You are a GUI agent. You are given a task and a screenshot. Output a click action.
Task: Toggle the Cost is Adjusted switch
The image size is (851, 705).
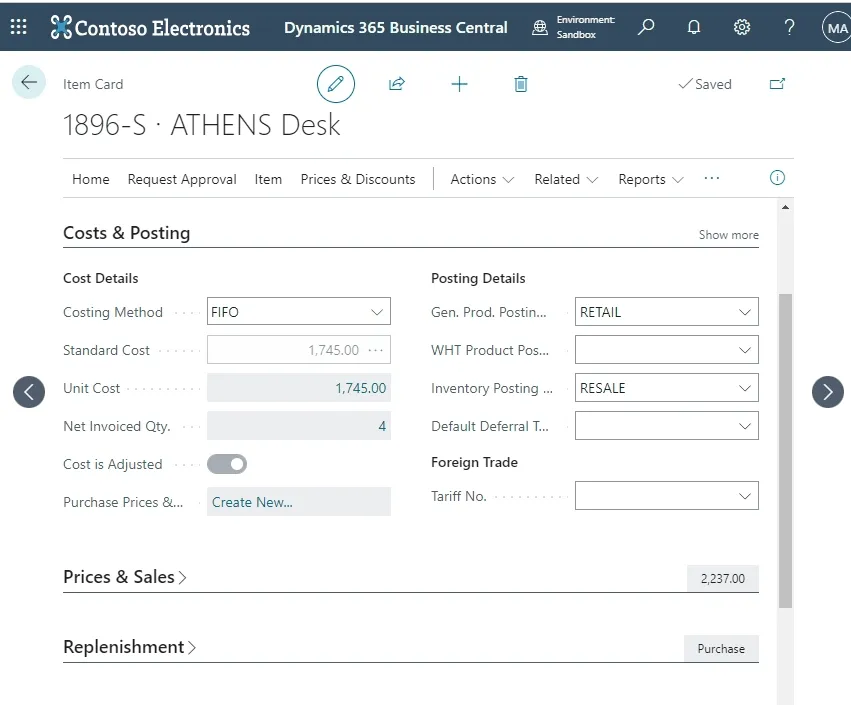click(x=227, y=464)
